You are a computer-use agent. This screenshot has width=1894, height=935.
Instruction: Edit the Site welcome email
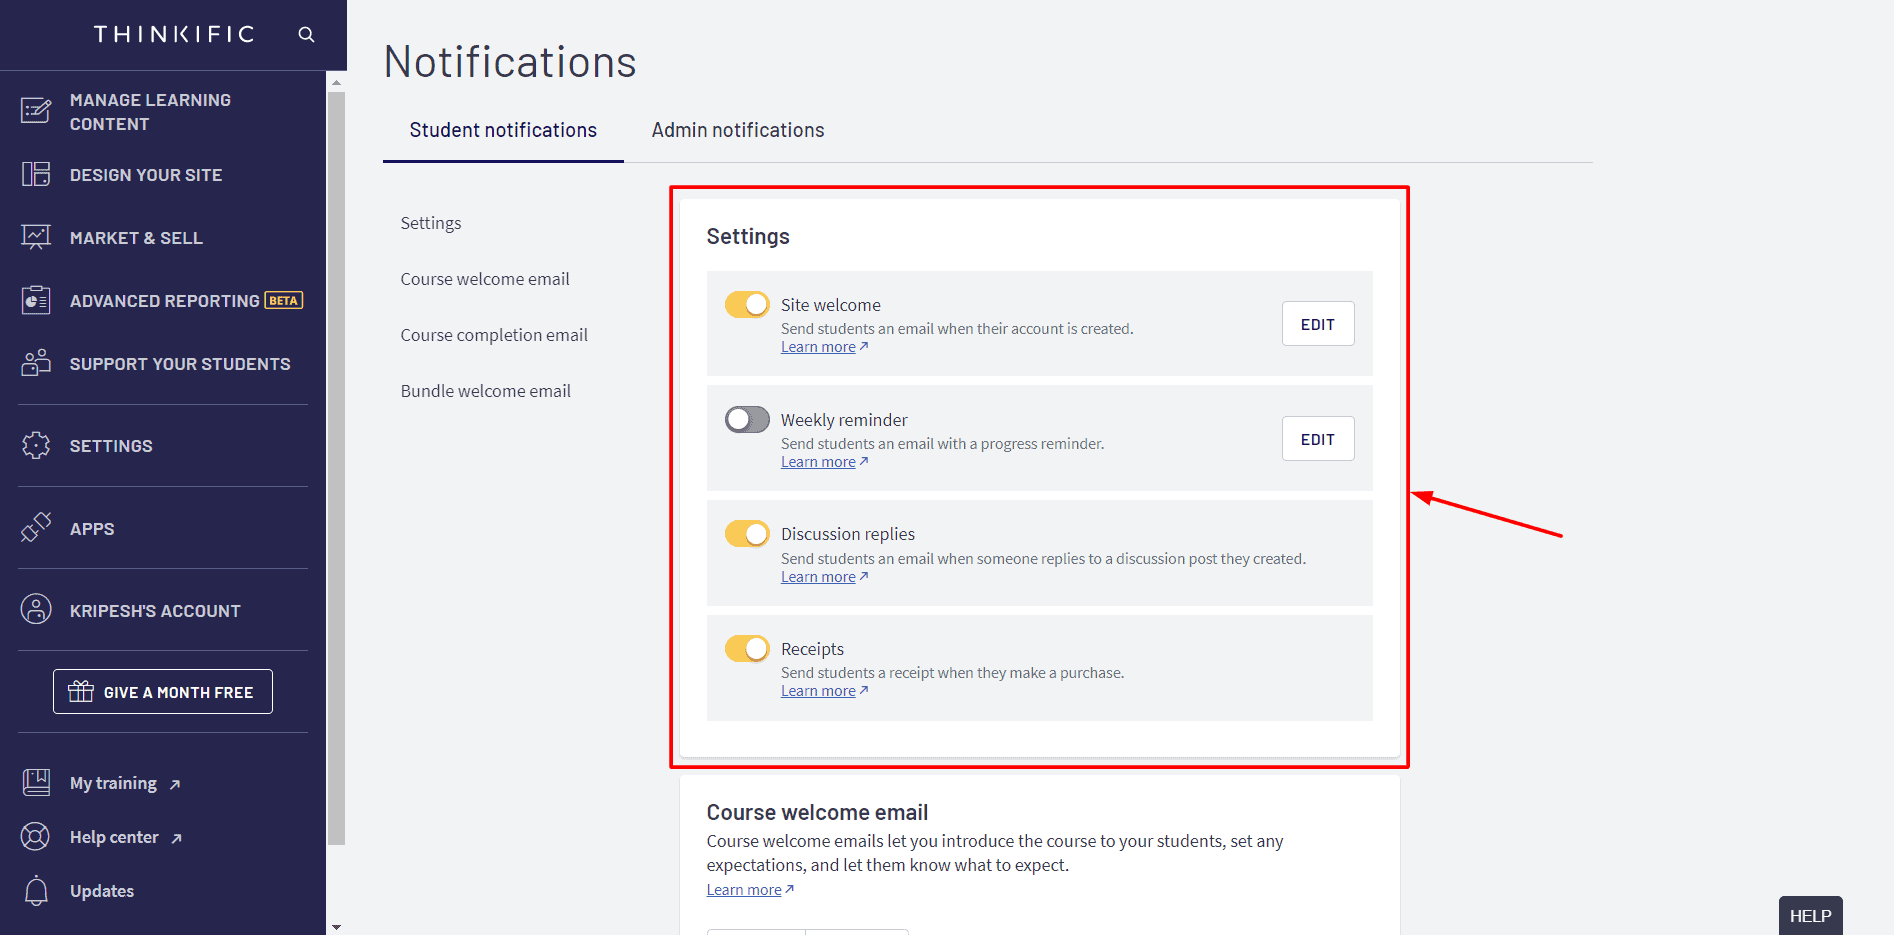pos(1318,324)
